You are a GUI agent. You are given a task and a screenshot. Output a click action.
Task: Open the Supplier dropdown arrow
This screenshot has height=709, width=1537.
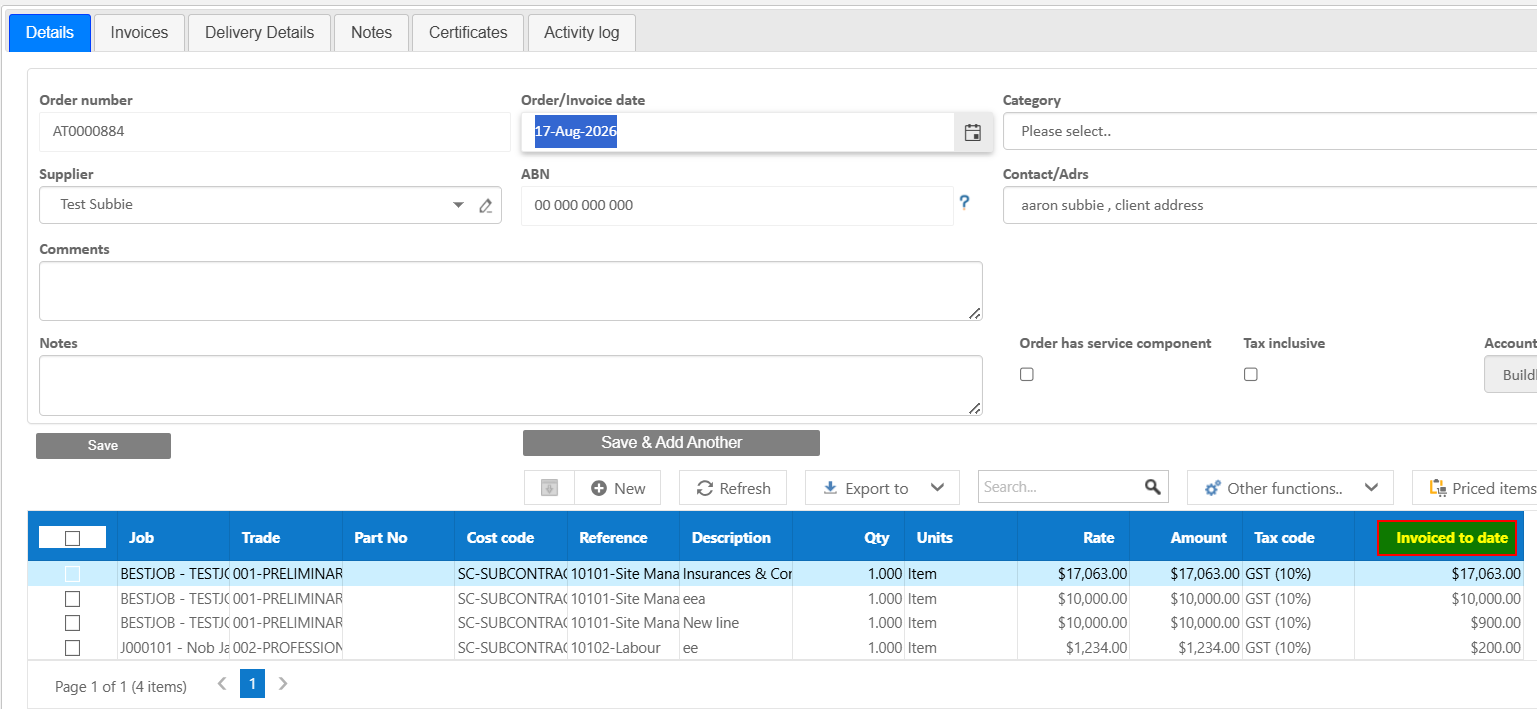pyautogui.click(x=458, y=205)
